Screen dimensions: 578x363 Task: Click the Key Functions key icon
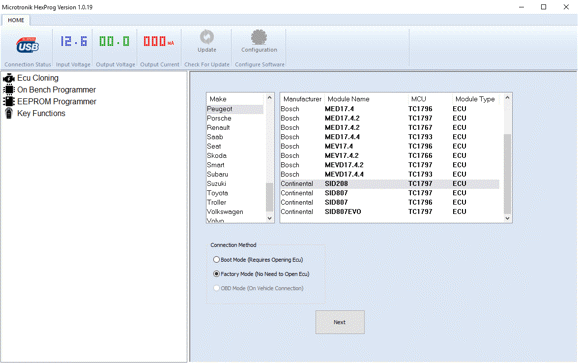8,113
